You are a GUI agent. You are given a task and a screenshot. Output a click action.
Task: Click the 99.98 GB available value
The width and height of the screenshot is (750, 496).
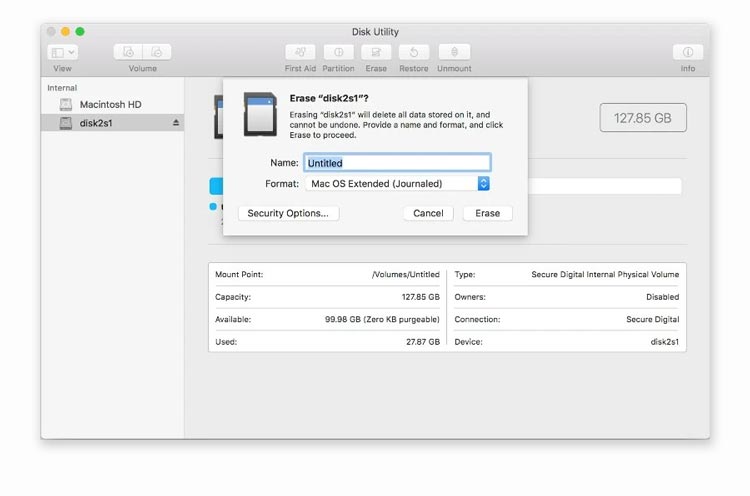[382, 320]
